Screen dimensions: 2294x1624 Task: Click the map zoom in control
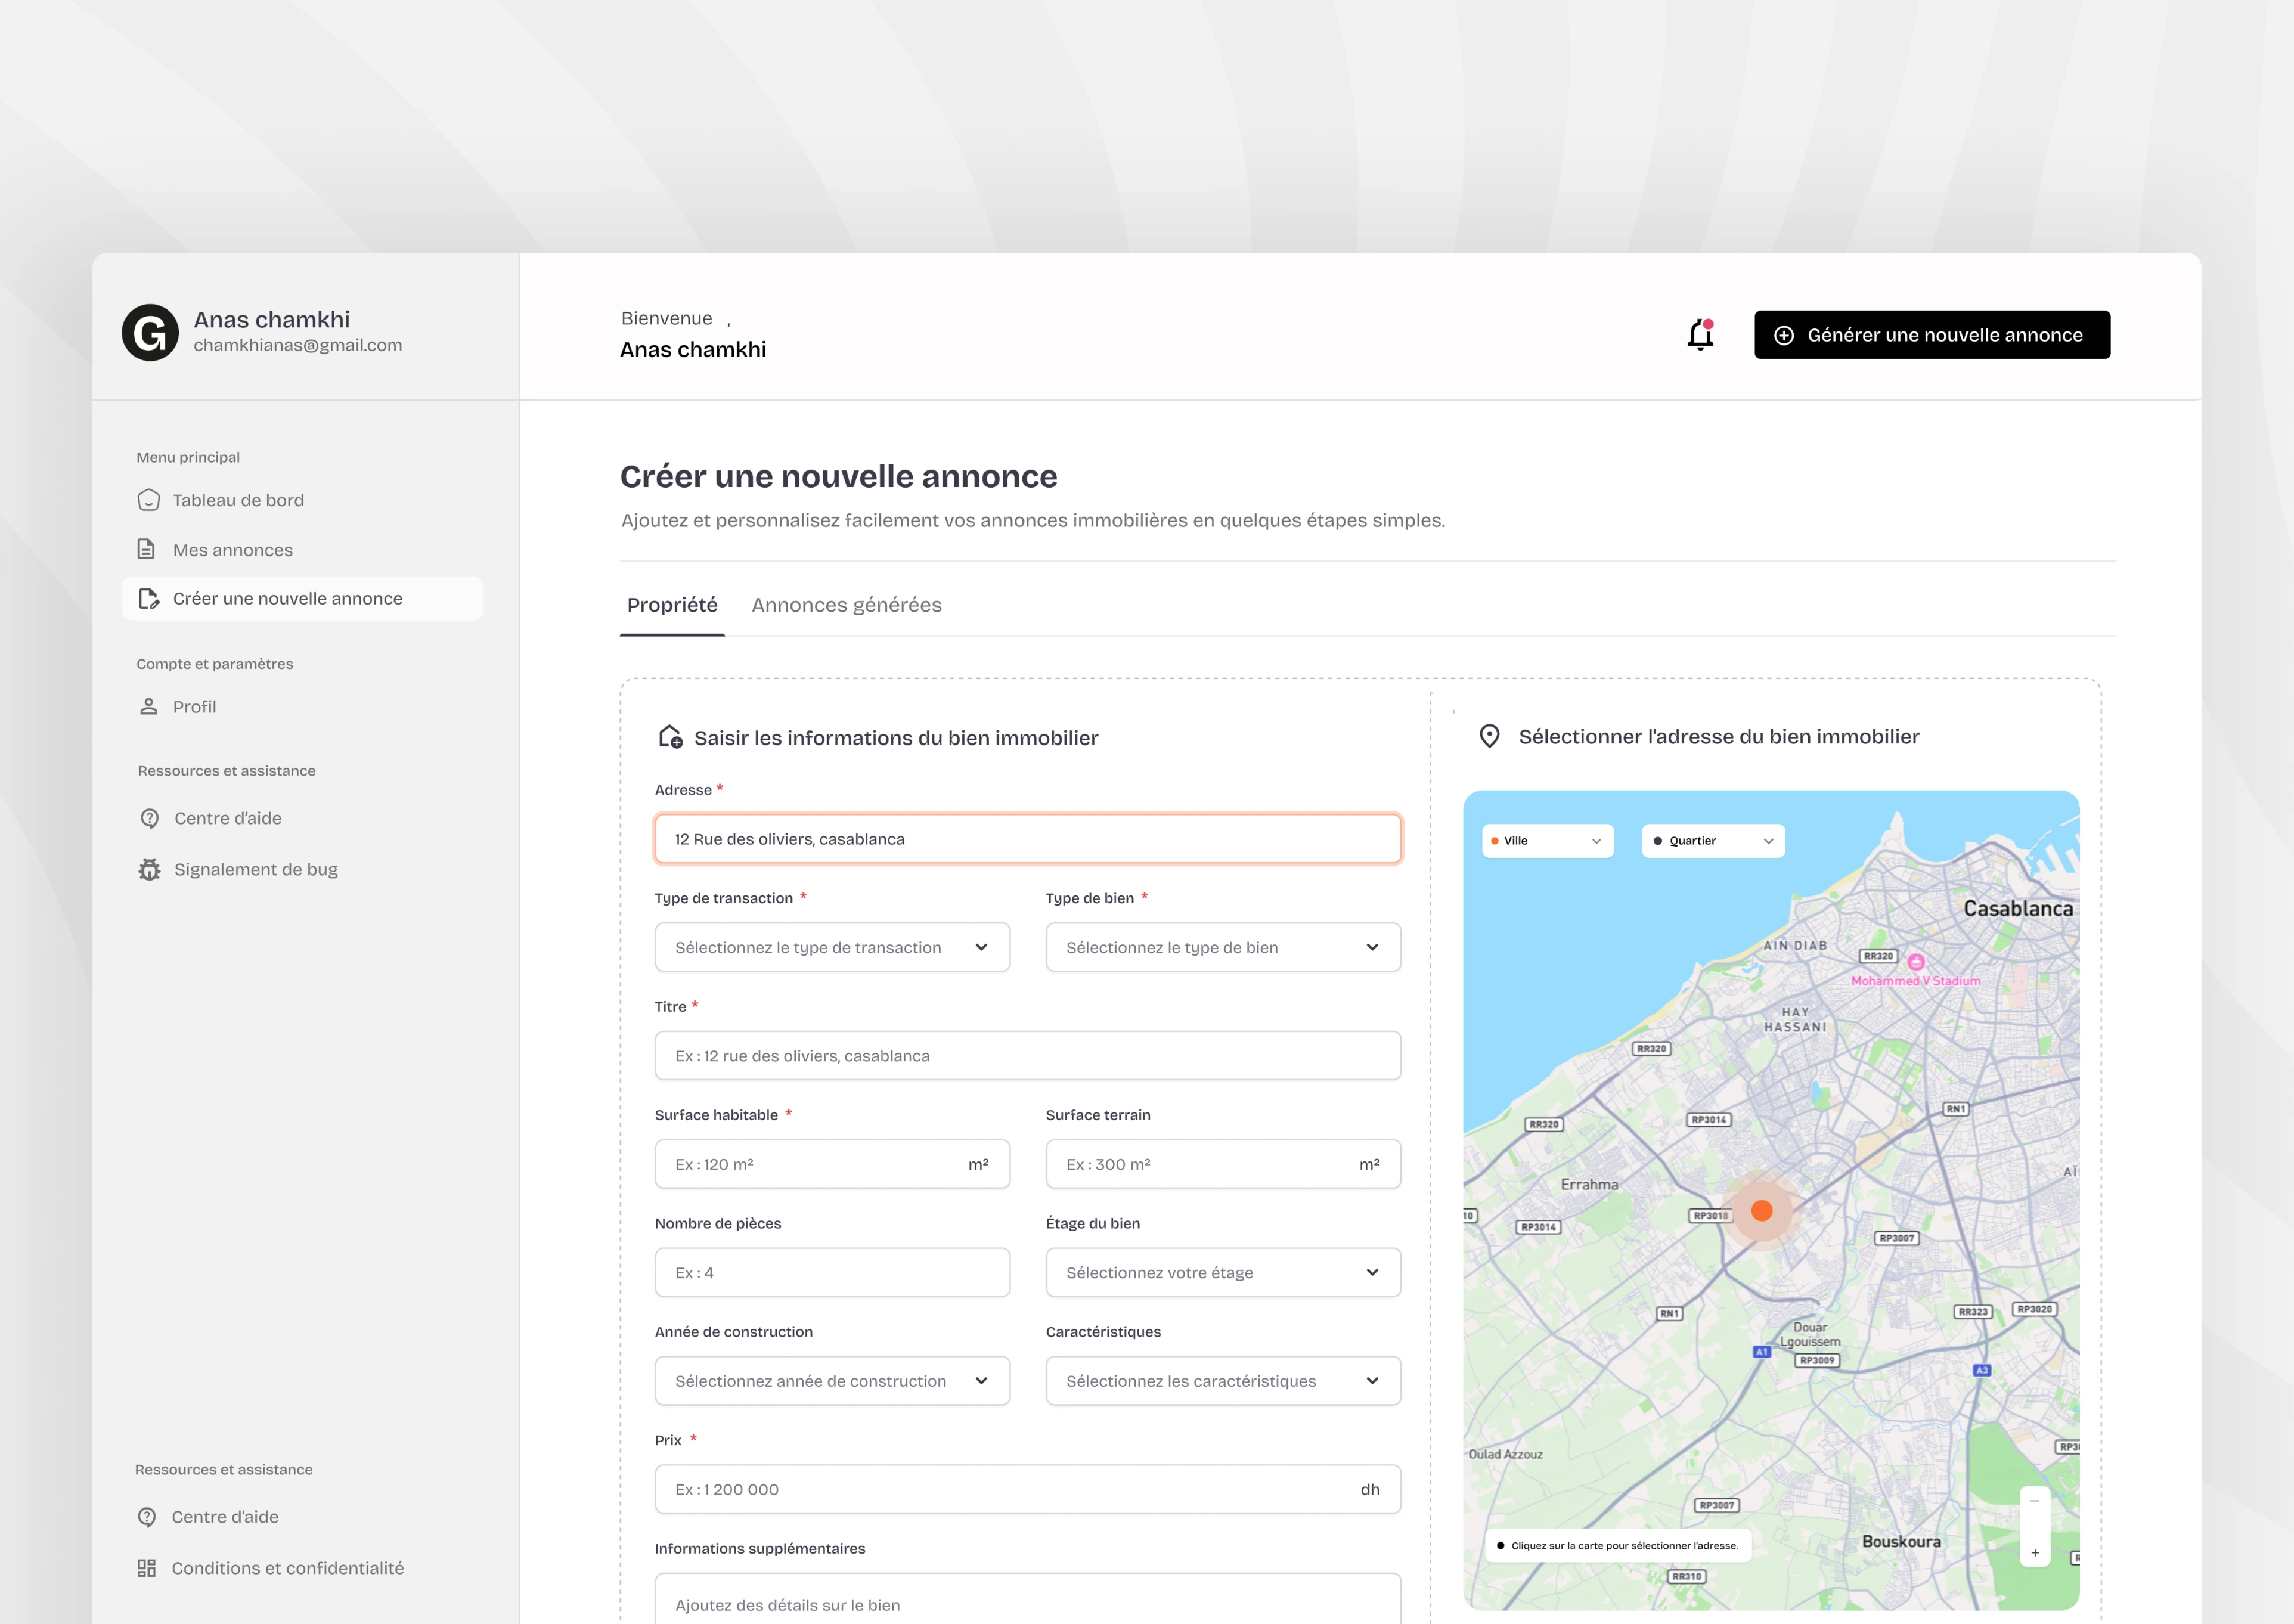[x=2036, y=1553]
